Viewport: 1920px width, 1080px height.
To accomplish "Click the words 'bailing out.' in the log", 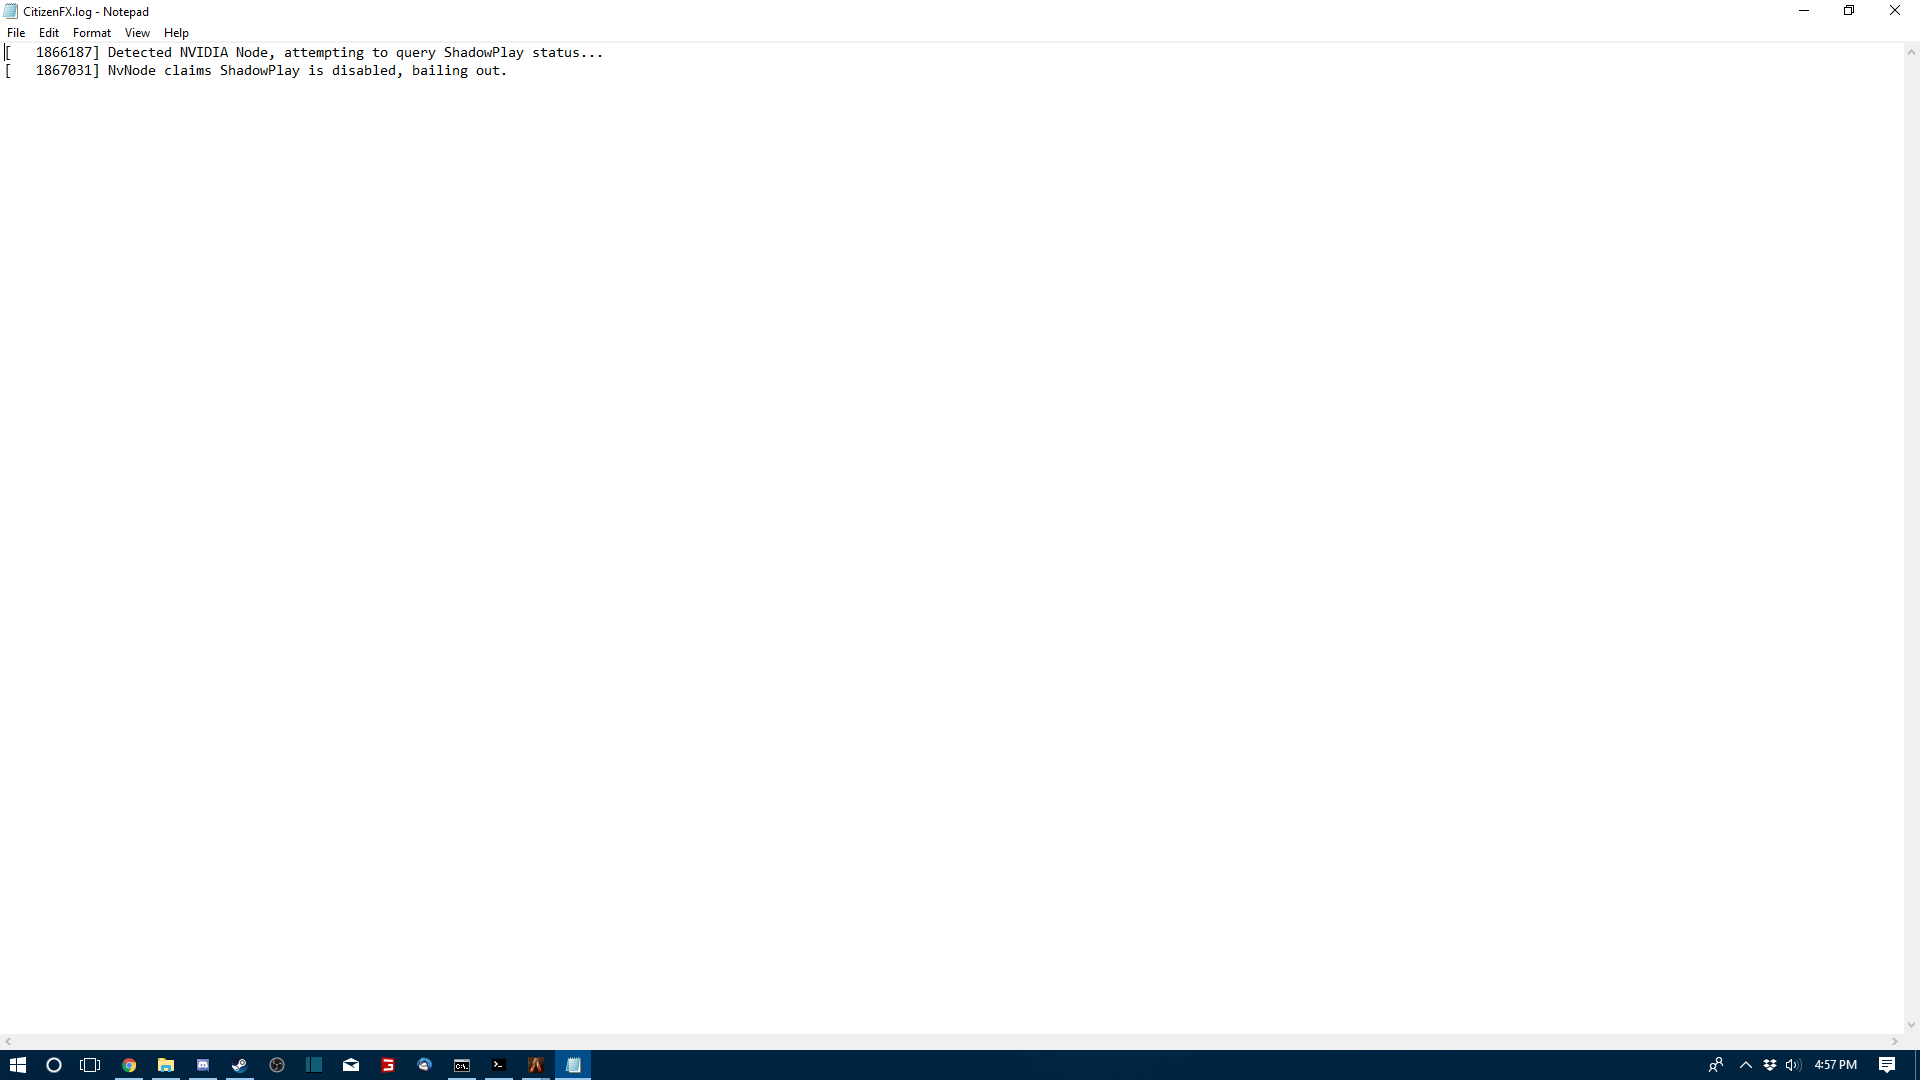I will (459, 71).
